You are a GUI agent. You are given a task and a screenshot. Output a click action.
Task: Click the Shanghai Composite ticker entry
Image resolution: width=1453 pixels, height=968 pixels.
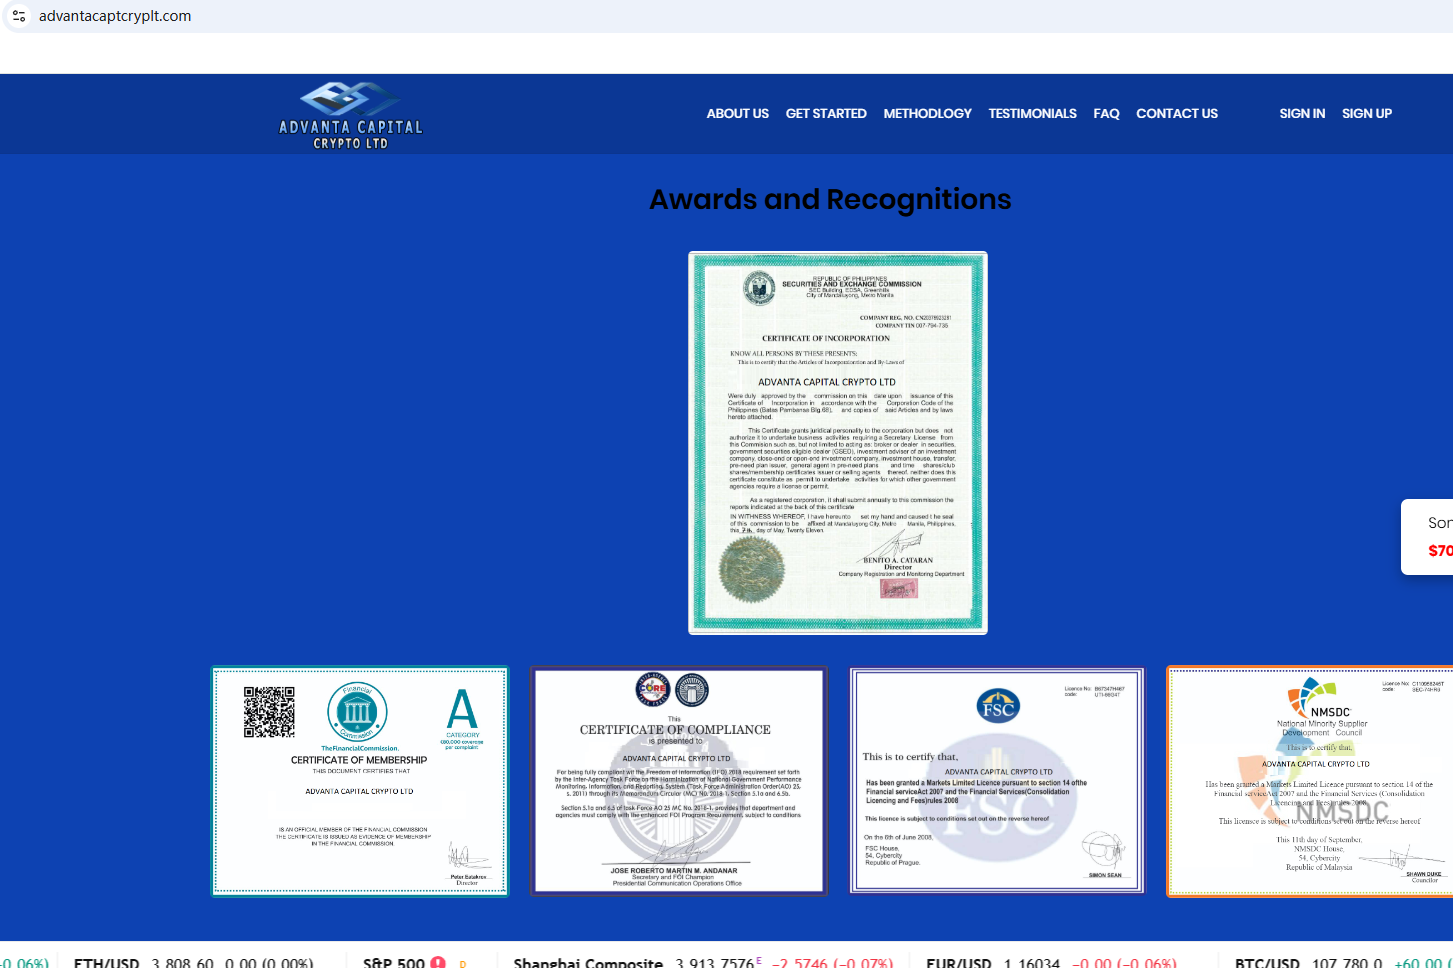(703, 962)
